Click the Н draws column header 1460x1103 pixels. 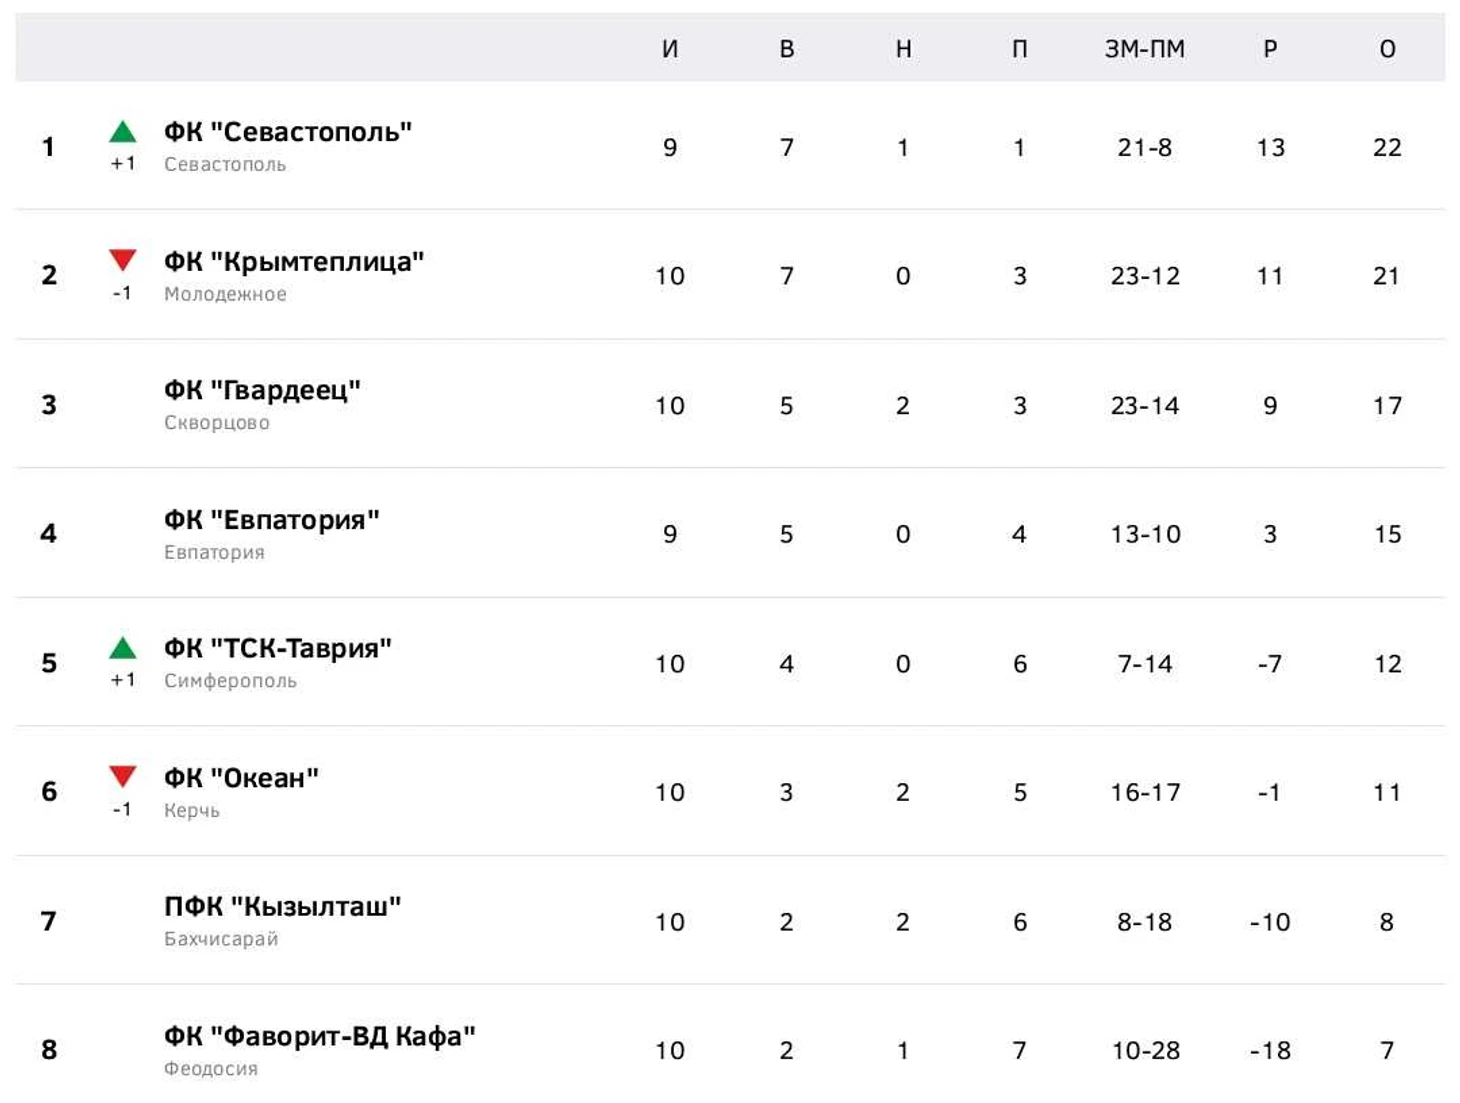click(x=903, y=49)
